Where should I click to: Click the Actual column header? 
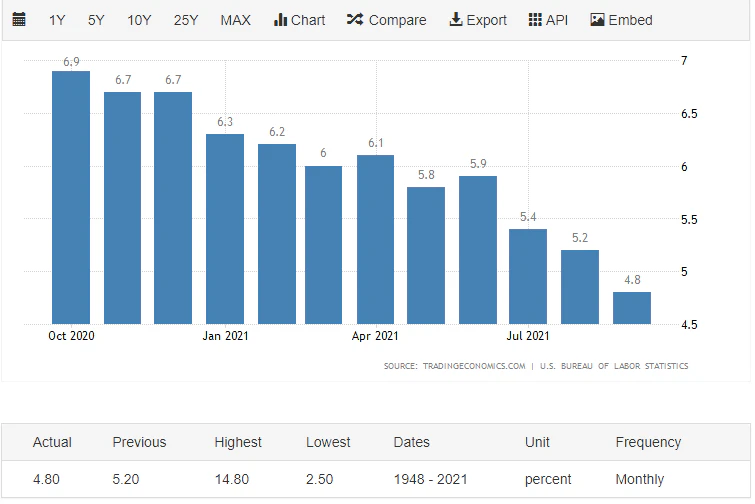(52, 442)
